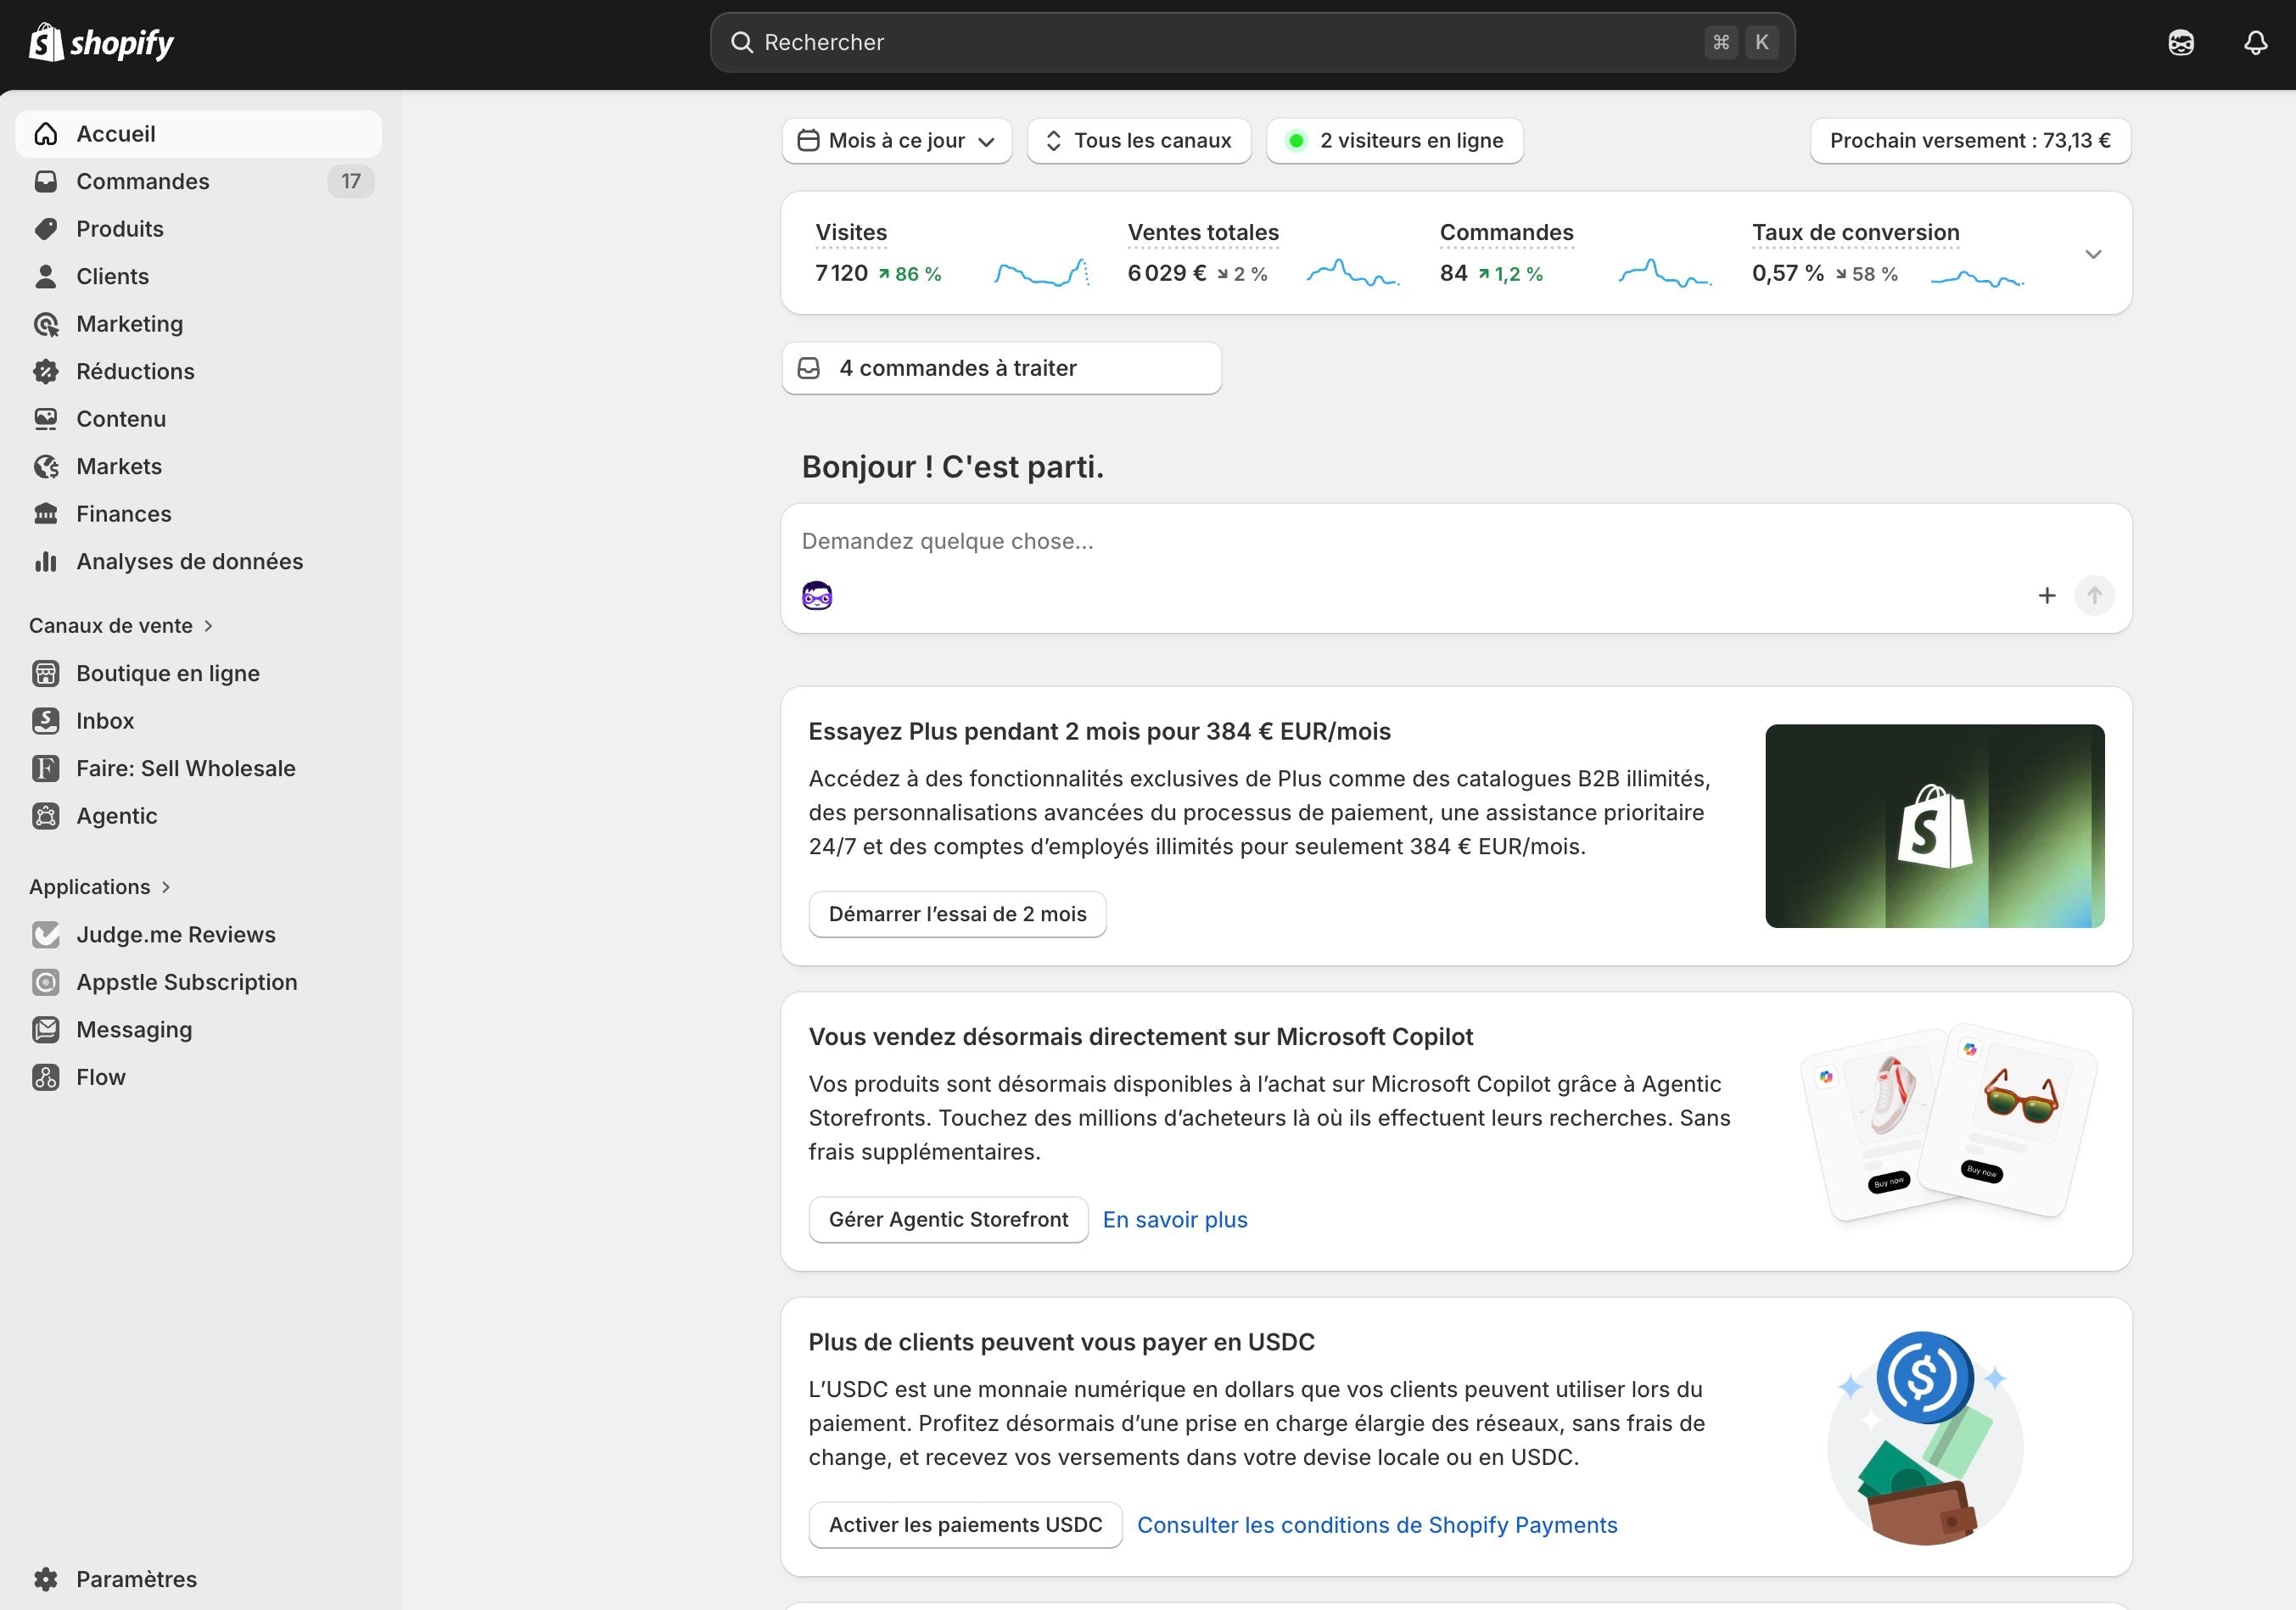
Task: Click the calendar icon in date filter
Action: tap(808, 141)
